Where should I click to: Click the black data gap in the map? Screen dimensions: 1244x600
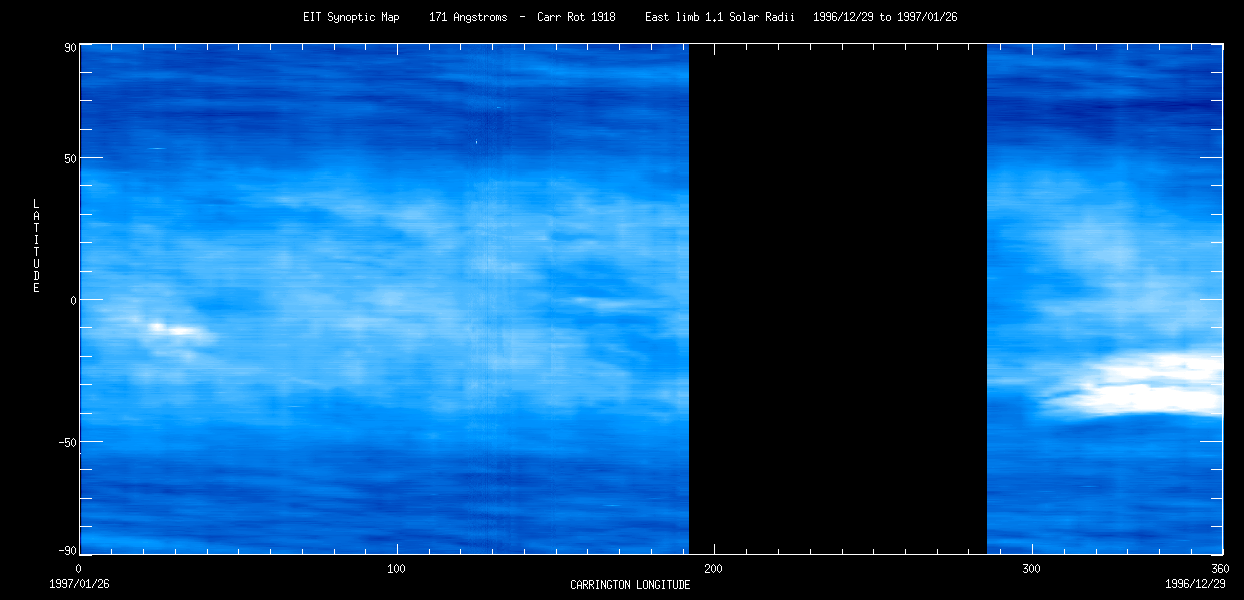(x=838, y=300)
